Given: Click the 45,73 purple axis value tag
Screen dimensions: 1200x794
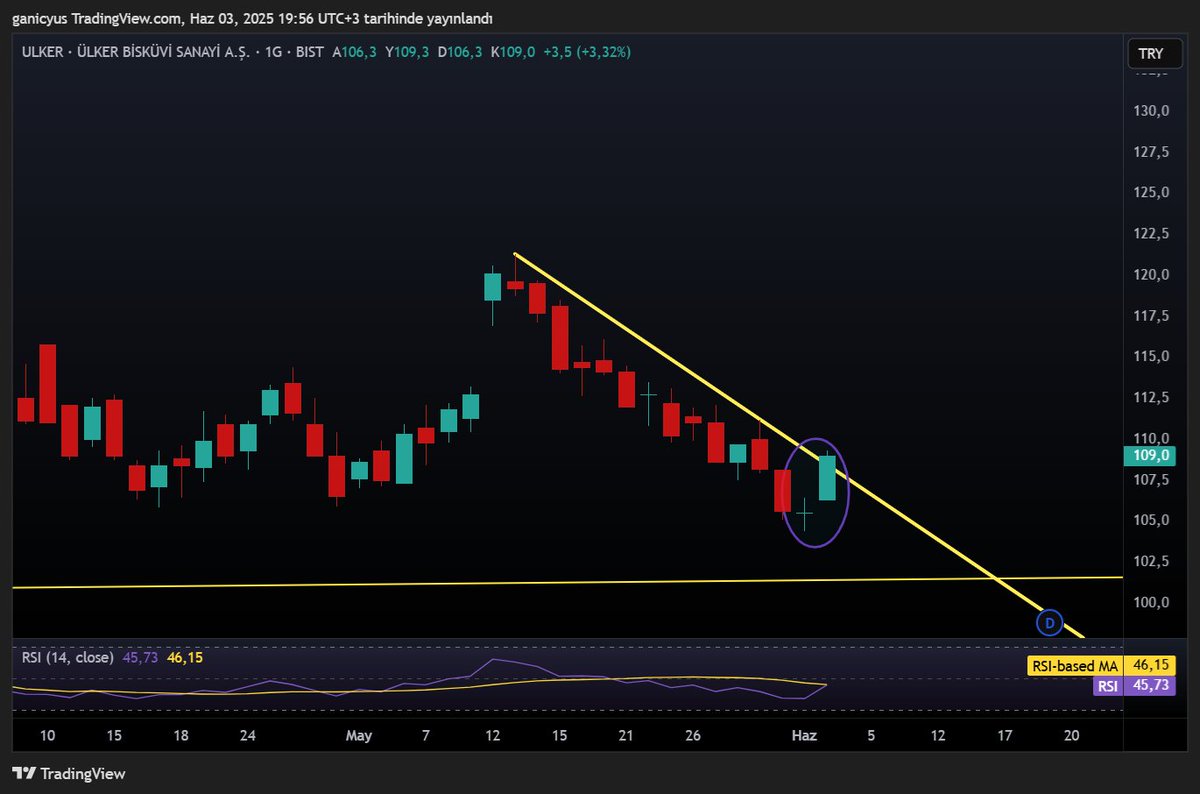Looking at the screenshot, I should pos(1150,685).
